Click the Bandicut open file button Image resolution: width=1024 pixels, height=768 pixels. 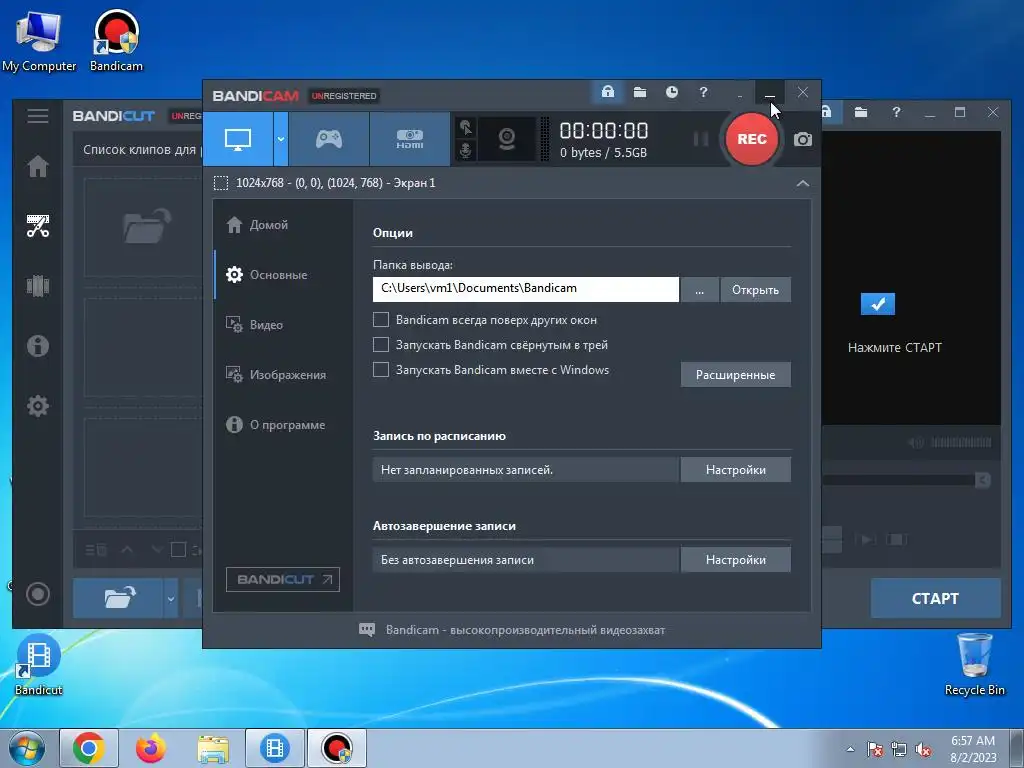pos(118,598)
